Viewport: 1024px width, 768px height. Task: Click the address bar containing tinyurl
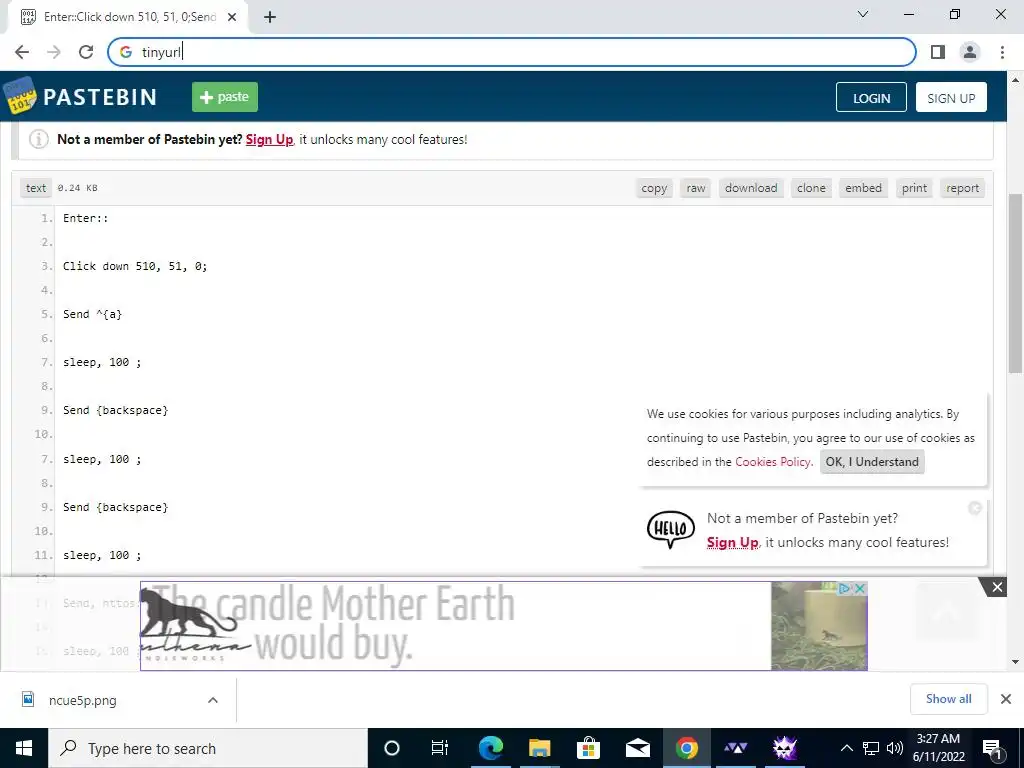[512, 52]
